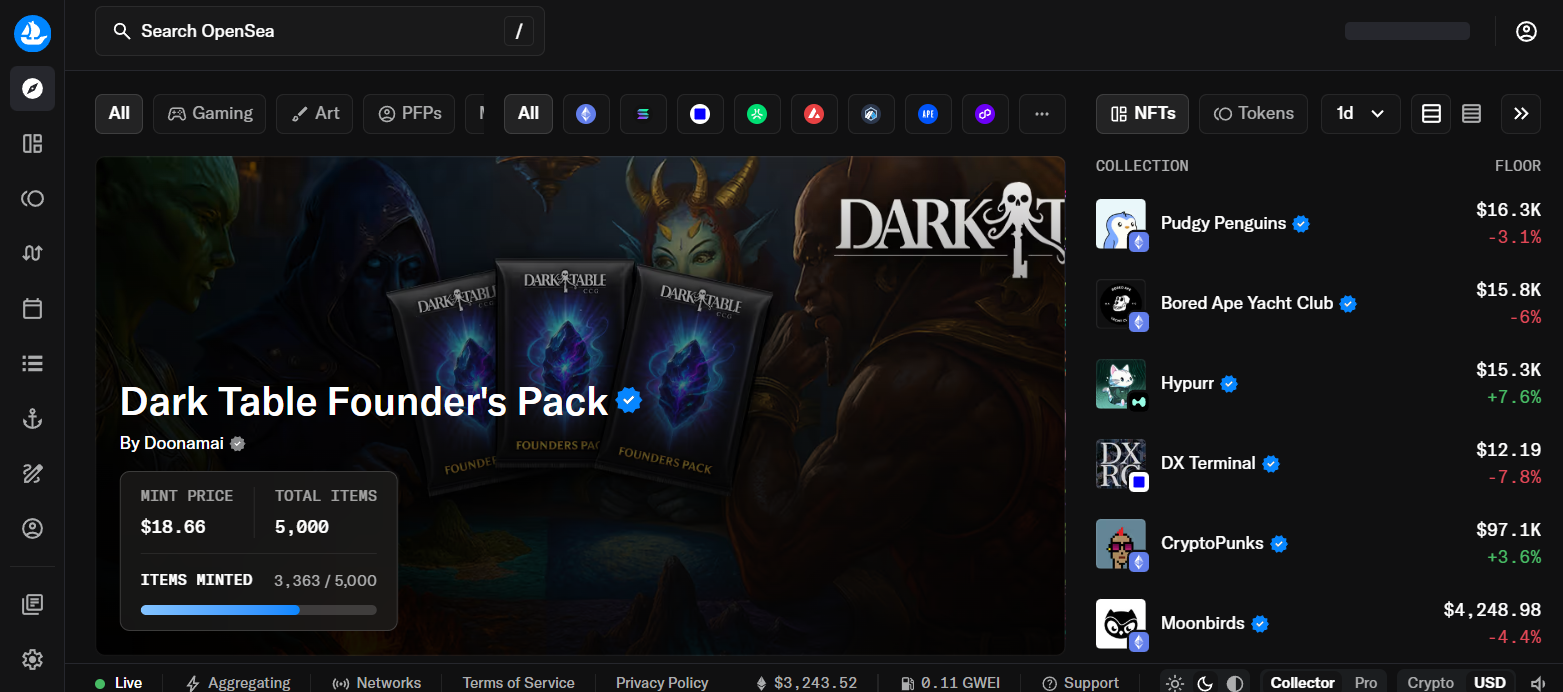Screen dimensions: 1563x692
Task: Click the items minted progress bar
Action: [258, 610]
